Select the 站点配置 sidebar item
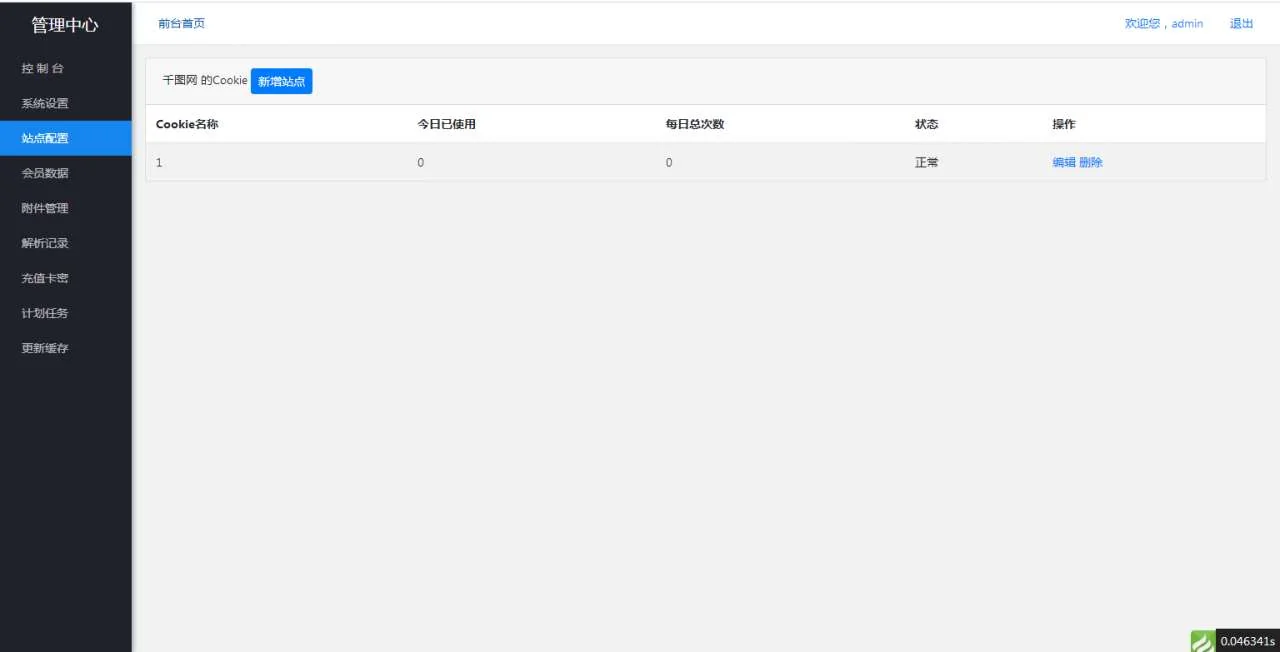 click(x=45, y=139)
